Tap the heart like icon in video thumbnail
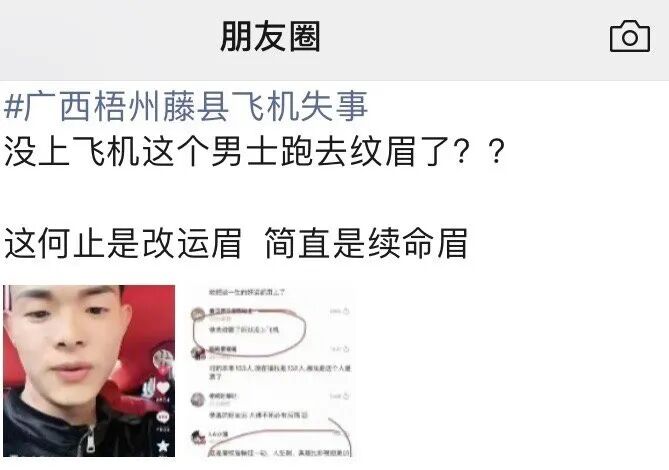The image size is (669, 470). pos(163,388)
